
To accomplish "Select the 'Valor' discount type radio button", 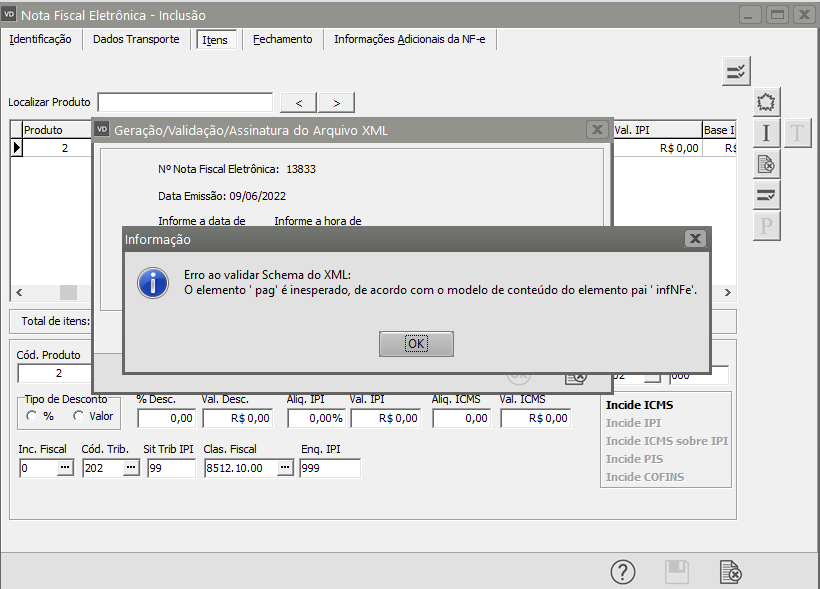I will click(78, 416).
